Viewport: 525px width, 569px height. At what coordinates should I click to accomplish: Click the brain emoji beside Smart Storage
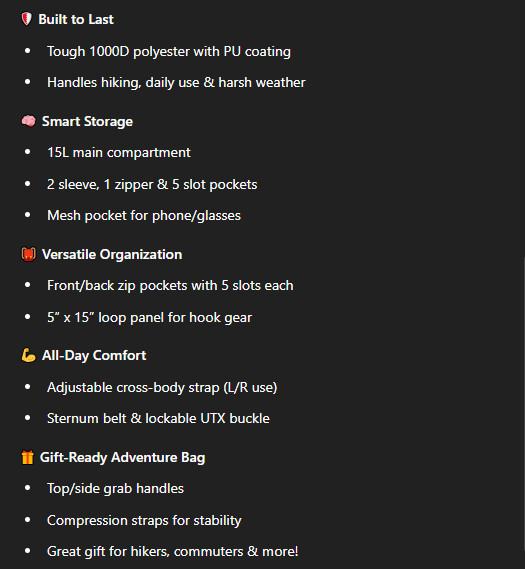click(28, 121)
